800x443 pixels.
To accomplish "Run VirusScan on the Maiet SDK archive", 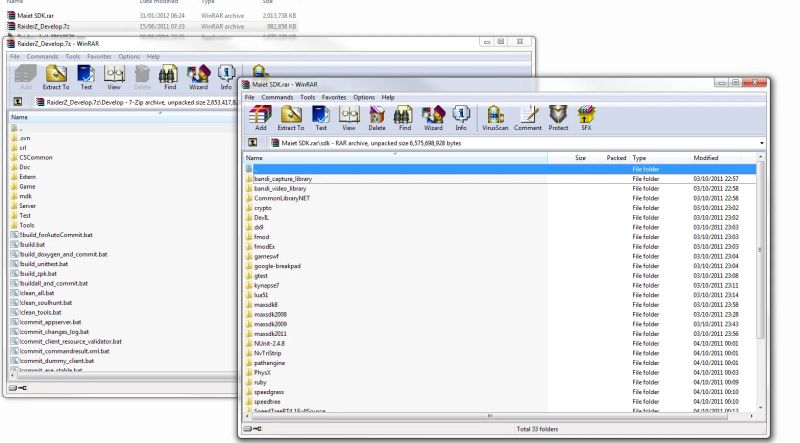I will click(x=495, y=118).
